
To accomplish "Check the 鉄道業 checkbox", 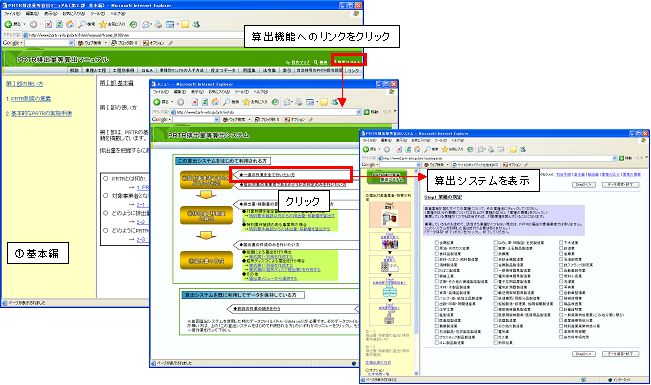I will [x=561, y=248].
